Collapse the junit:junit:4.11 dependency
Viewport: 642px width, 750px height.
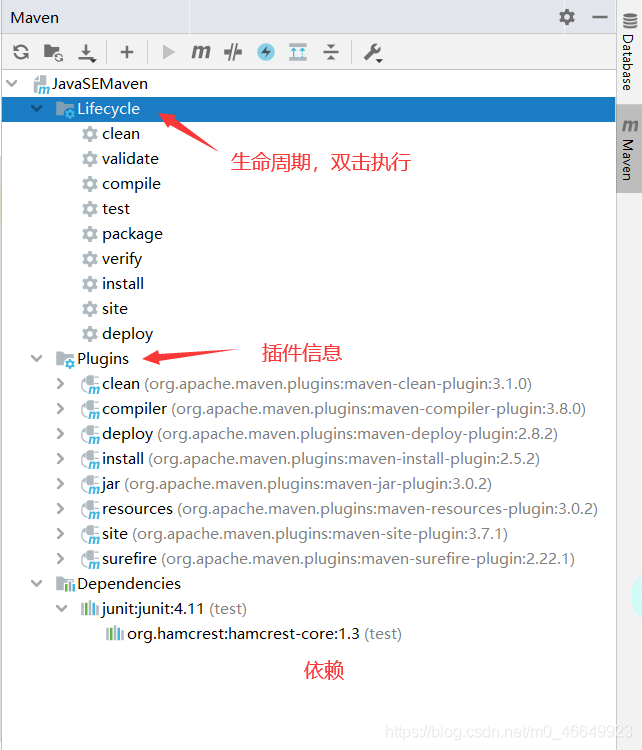pyautogui.click(x=62, y=608)
